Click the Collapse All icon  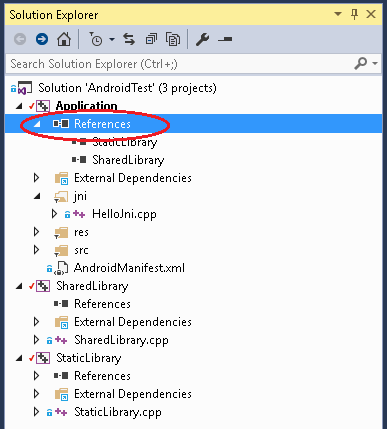(x=151, y=39)
